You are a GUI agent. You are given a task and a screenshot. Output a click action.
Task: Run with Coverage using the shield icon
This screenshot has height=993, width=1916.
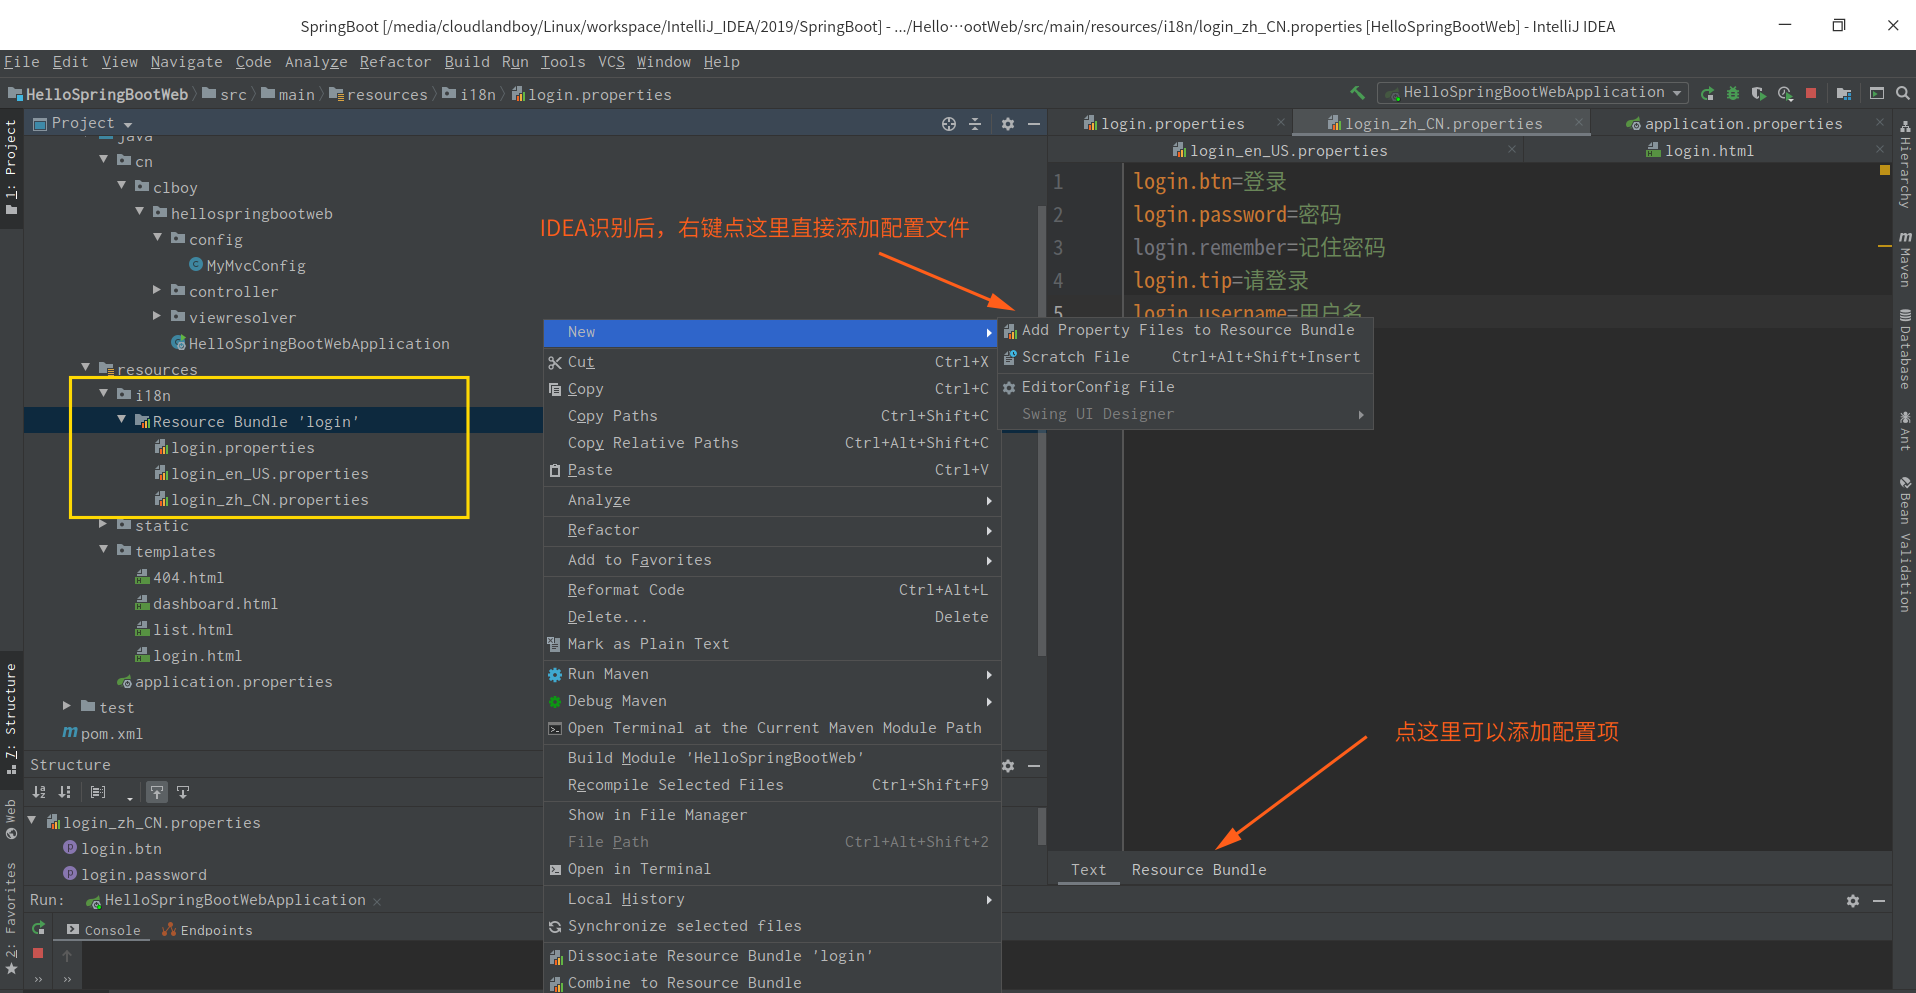coord(1759,92)
